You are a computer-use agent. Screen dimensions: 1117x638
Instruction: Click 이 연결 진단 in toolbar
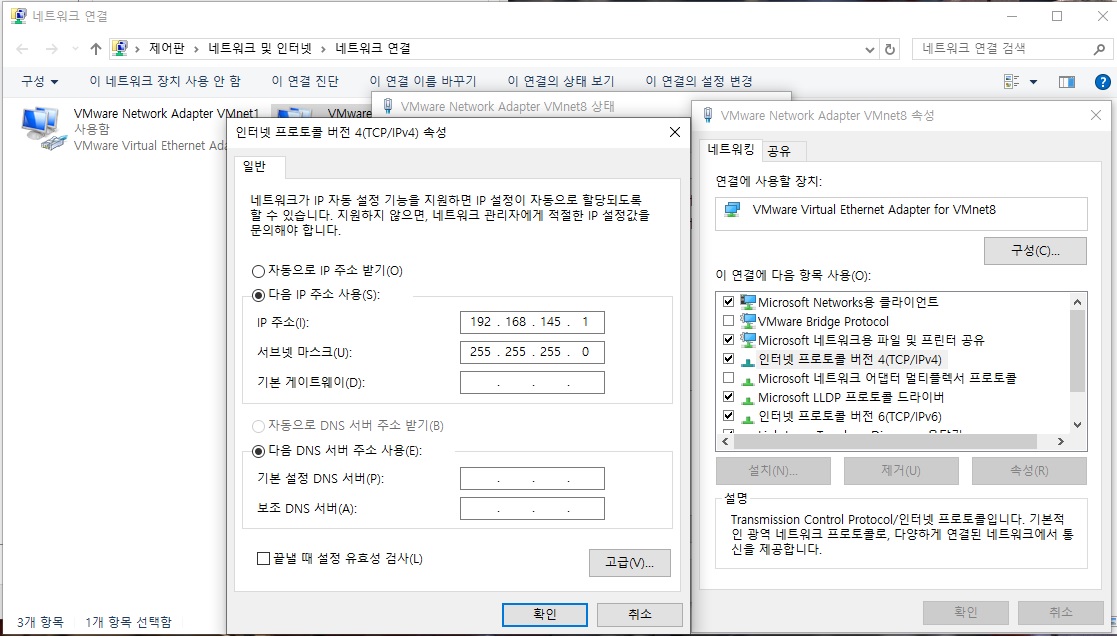coord(305,82)
